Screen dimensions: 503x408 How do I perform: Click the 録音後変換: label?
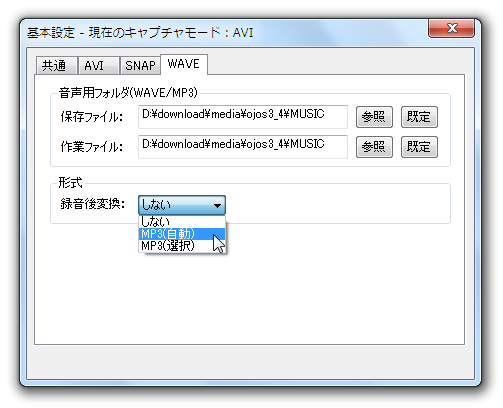tap(92, 204)
